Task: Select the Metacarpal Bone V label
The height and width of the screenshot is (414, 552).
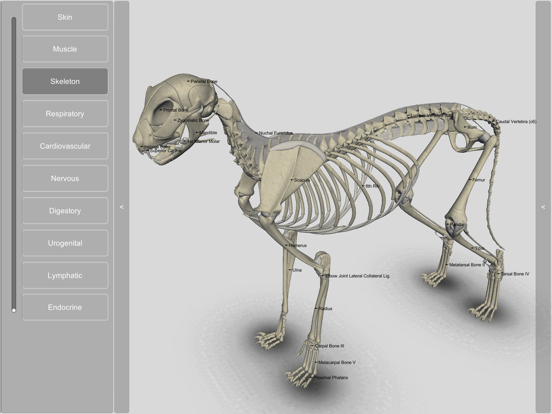Action: coord(337,362)
